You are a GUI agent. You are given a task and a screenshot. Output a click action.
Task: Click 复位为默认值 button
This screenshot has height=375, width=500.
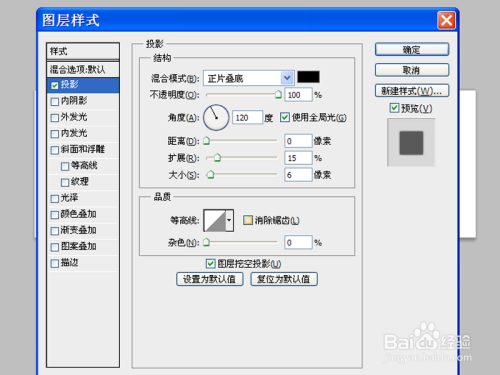pyautogui.click(x=284, y=279)
